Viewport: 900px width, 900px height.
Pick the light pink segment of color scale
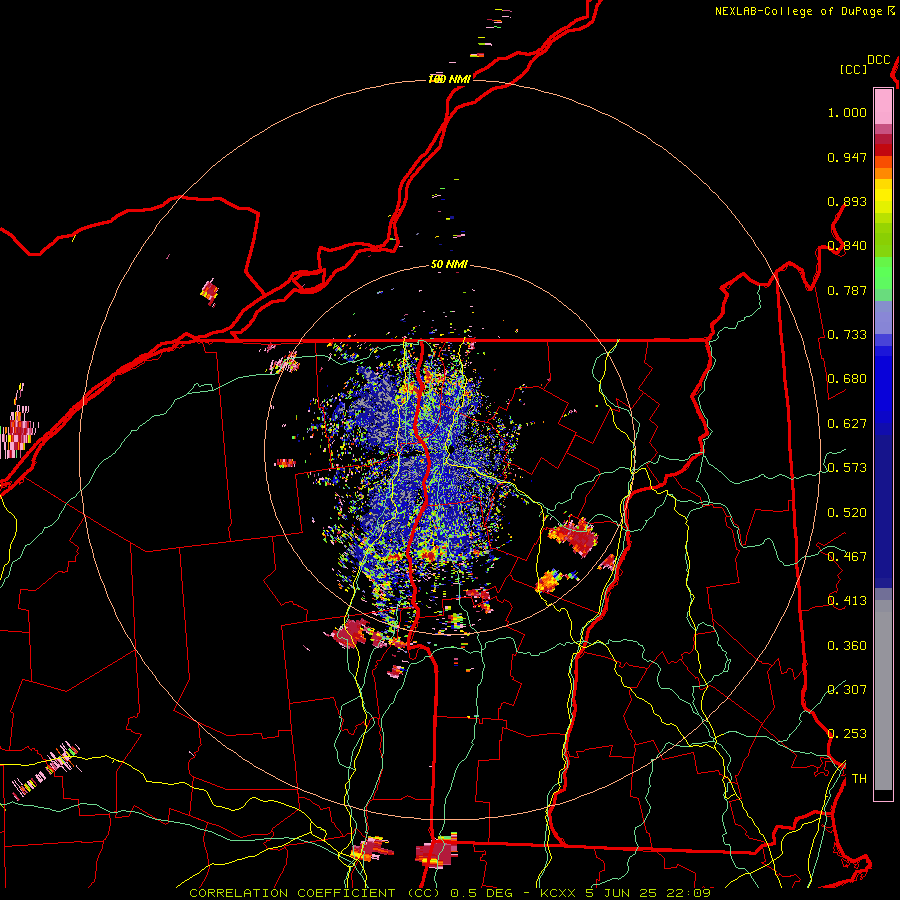tap(883, 106)
